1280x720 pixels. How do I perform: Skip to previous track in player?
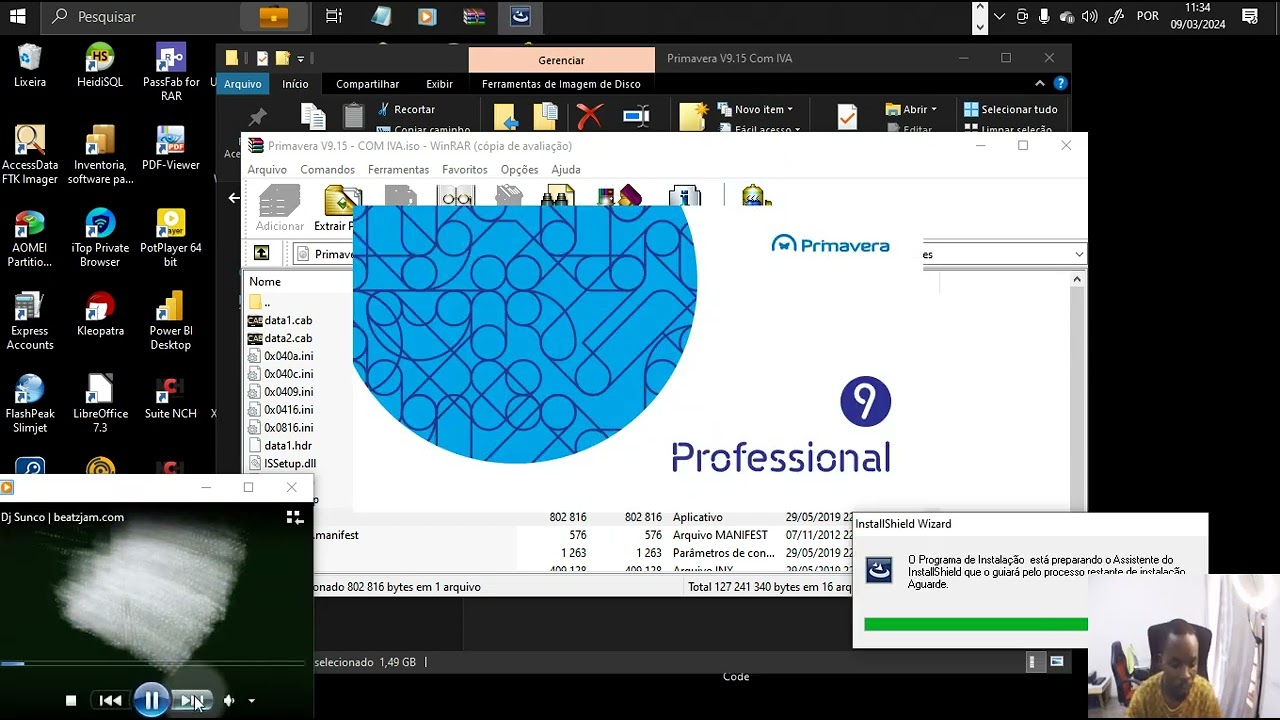pos(111,701)
